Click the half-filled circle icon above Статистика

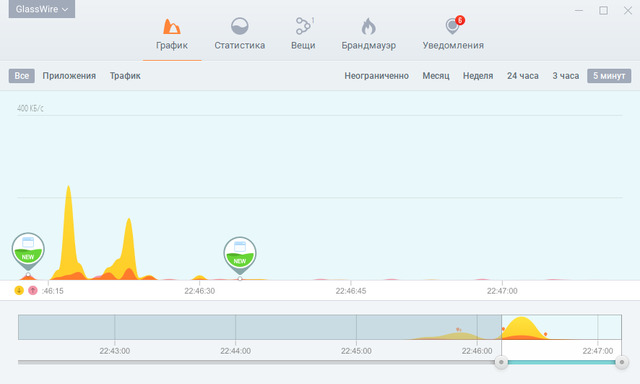[240, 26]
